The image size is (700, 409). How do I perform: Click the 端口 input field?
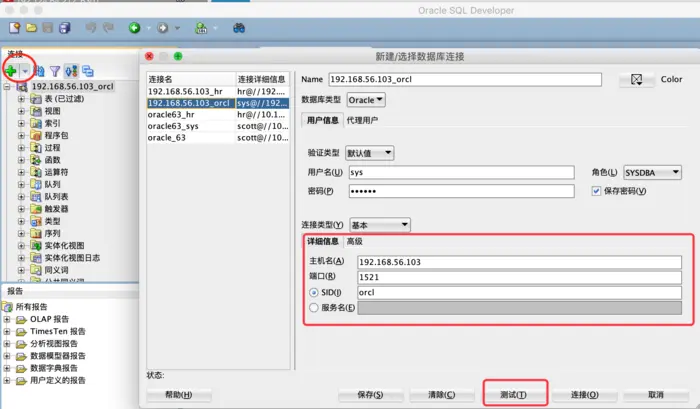tap(519, 277)
